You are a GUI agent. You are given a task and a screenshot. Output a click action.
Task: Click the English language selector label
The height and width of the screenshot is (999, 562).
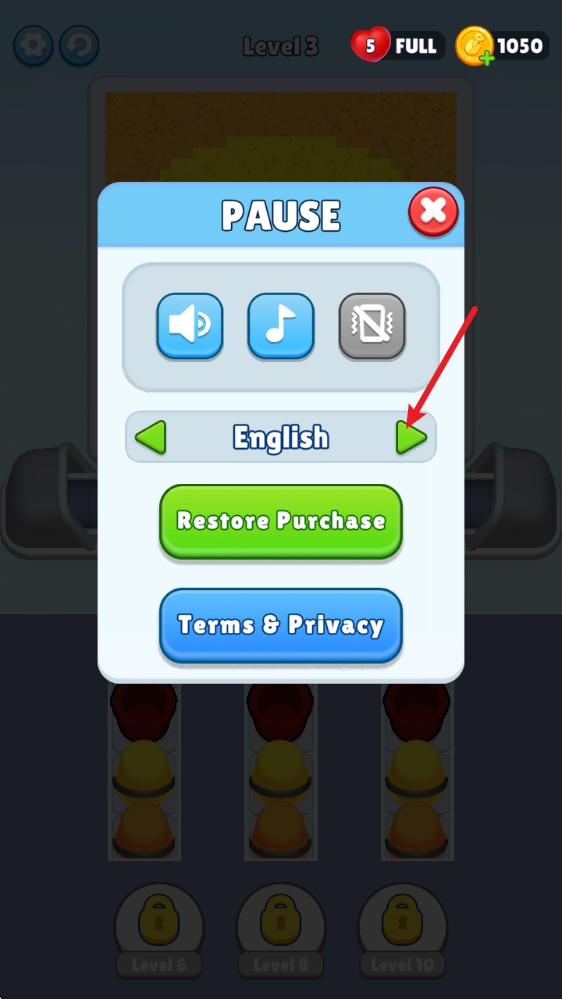click(281, 438)
